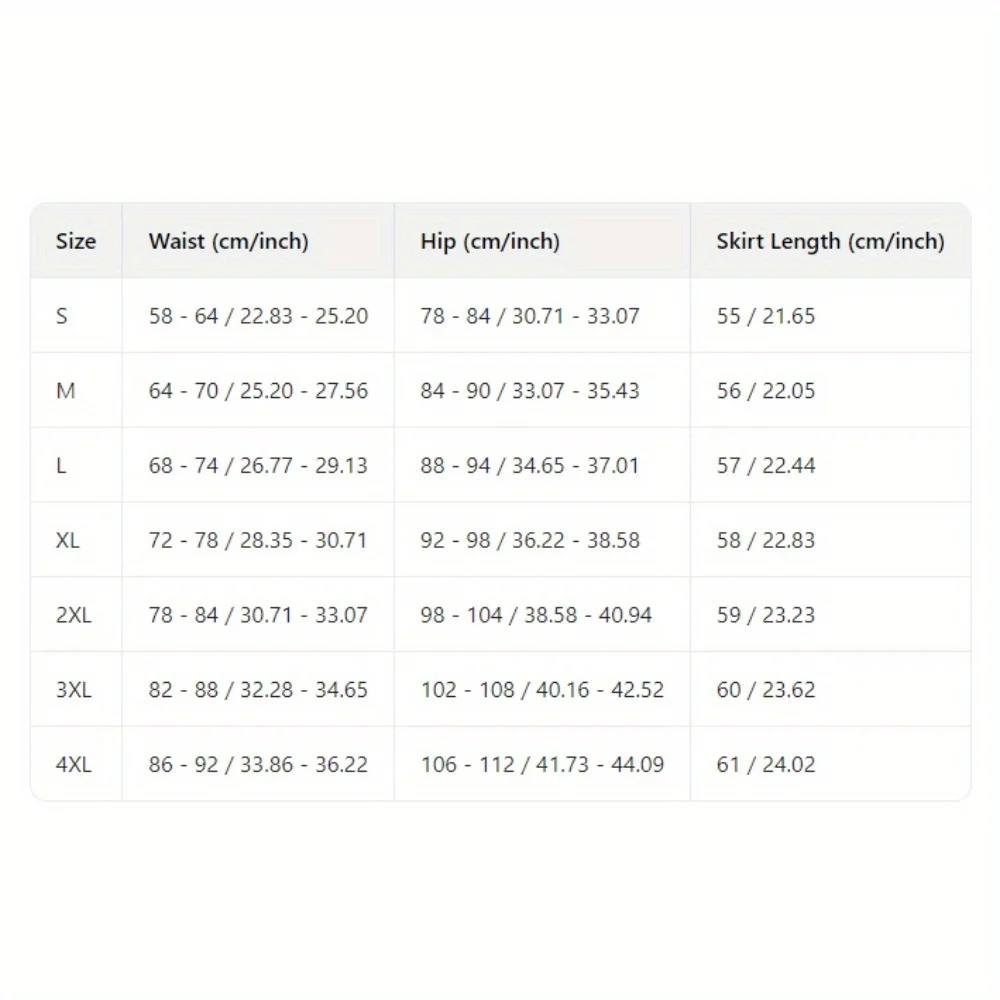
Task: Select the S size row label
Action: click(x=62, y=316)
